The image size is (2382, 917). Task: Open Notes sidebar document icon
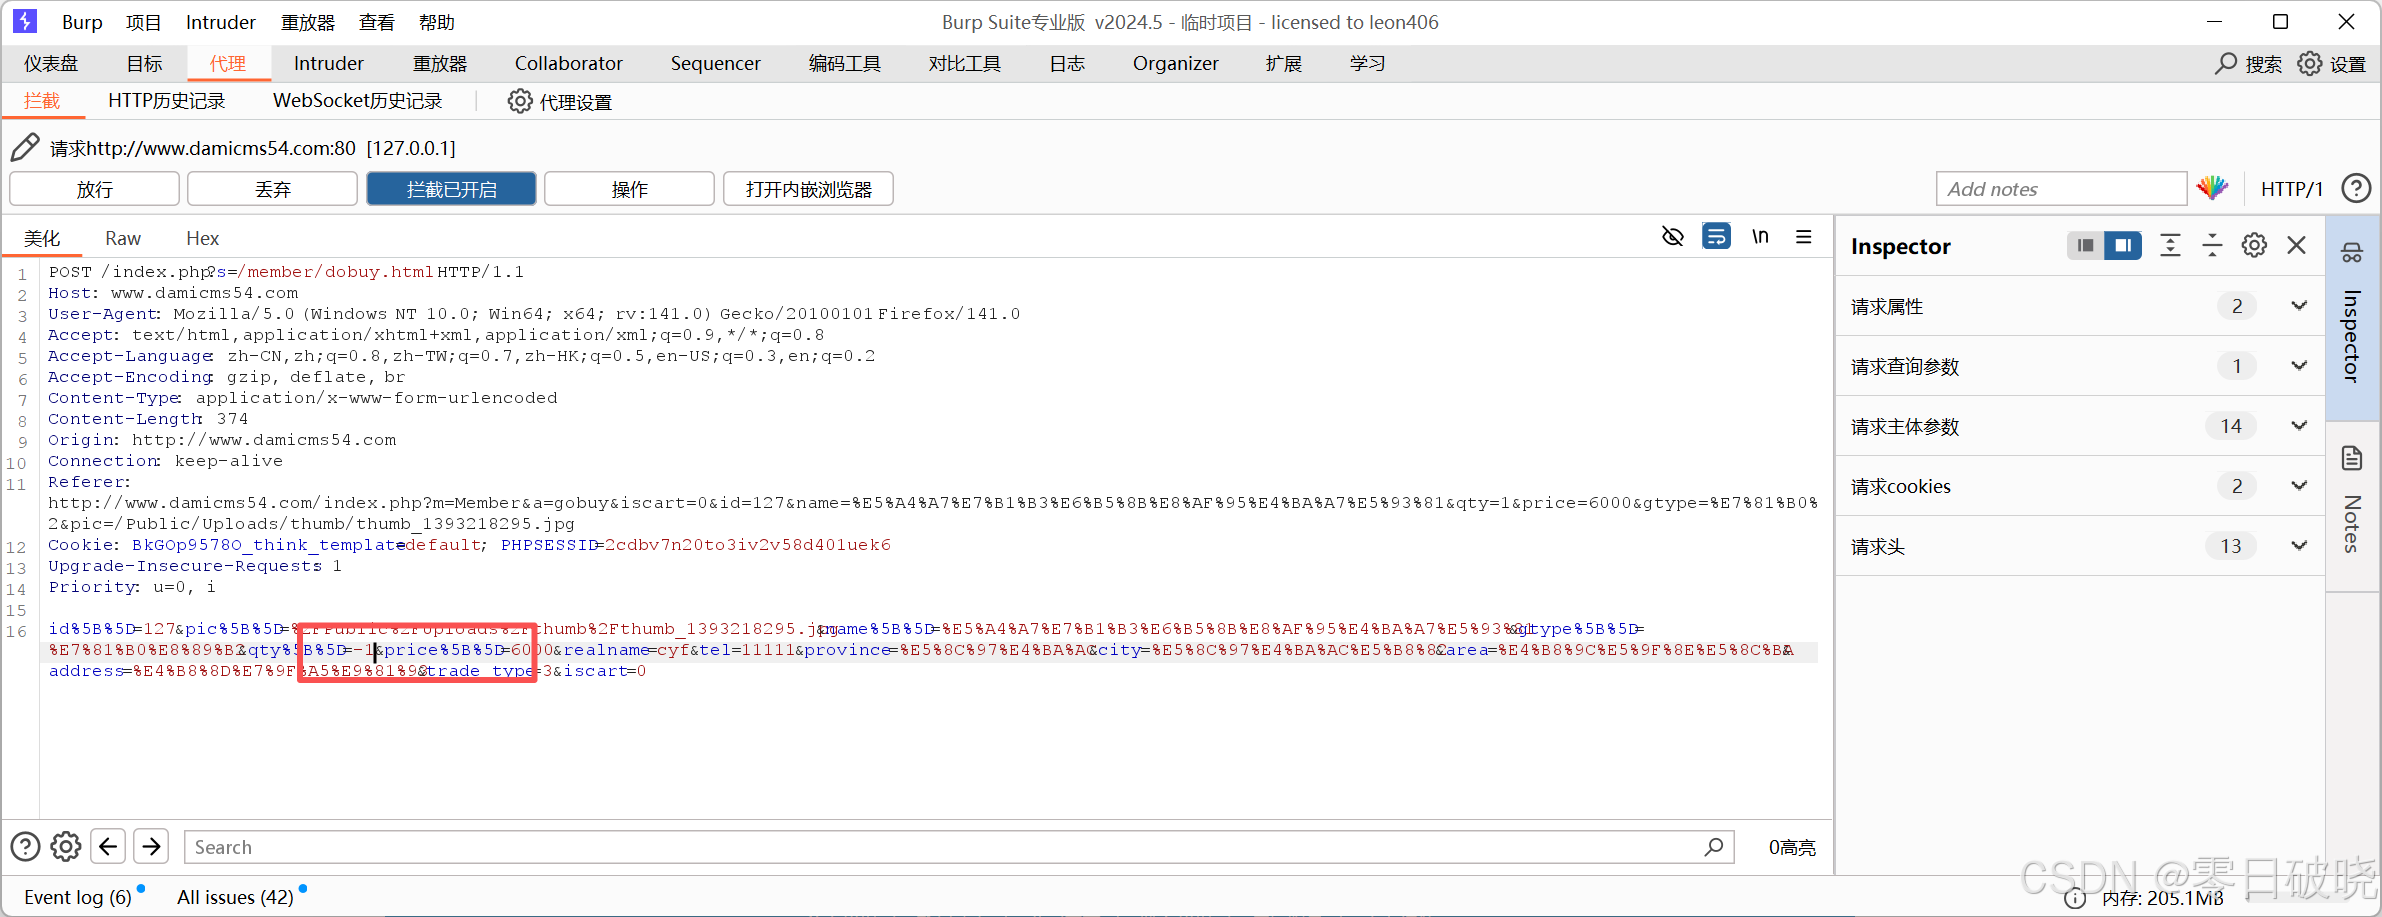tap(2352, 459)
